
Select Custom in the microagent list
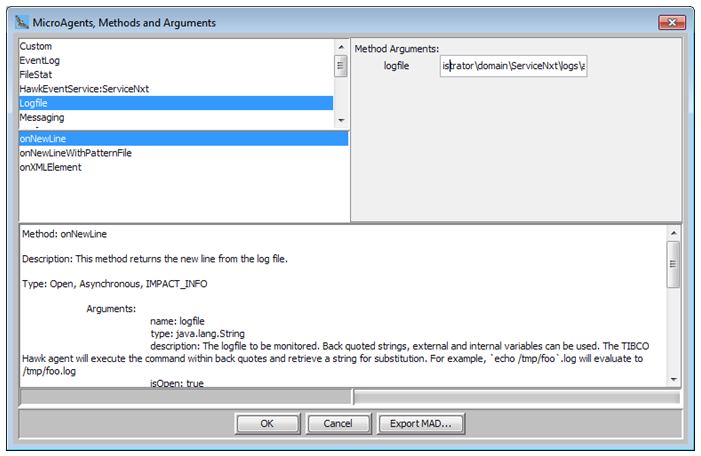click(36, 46)
